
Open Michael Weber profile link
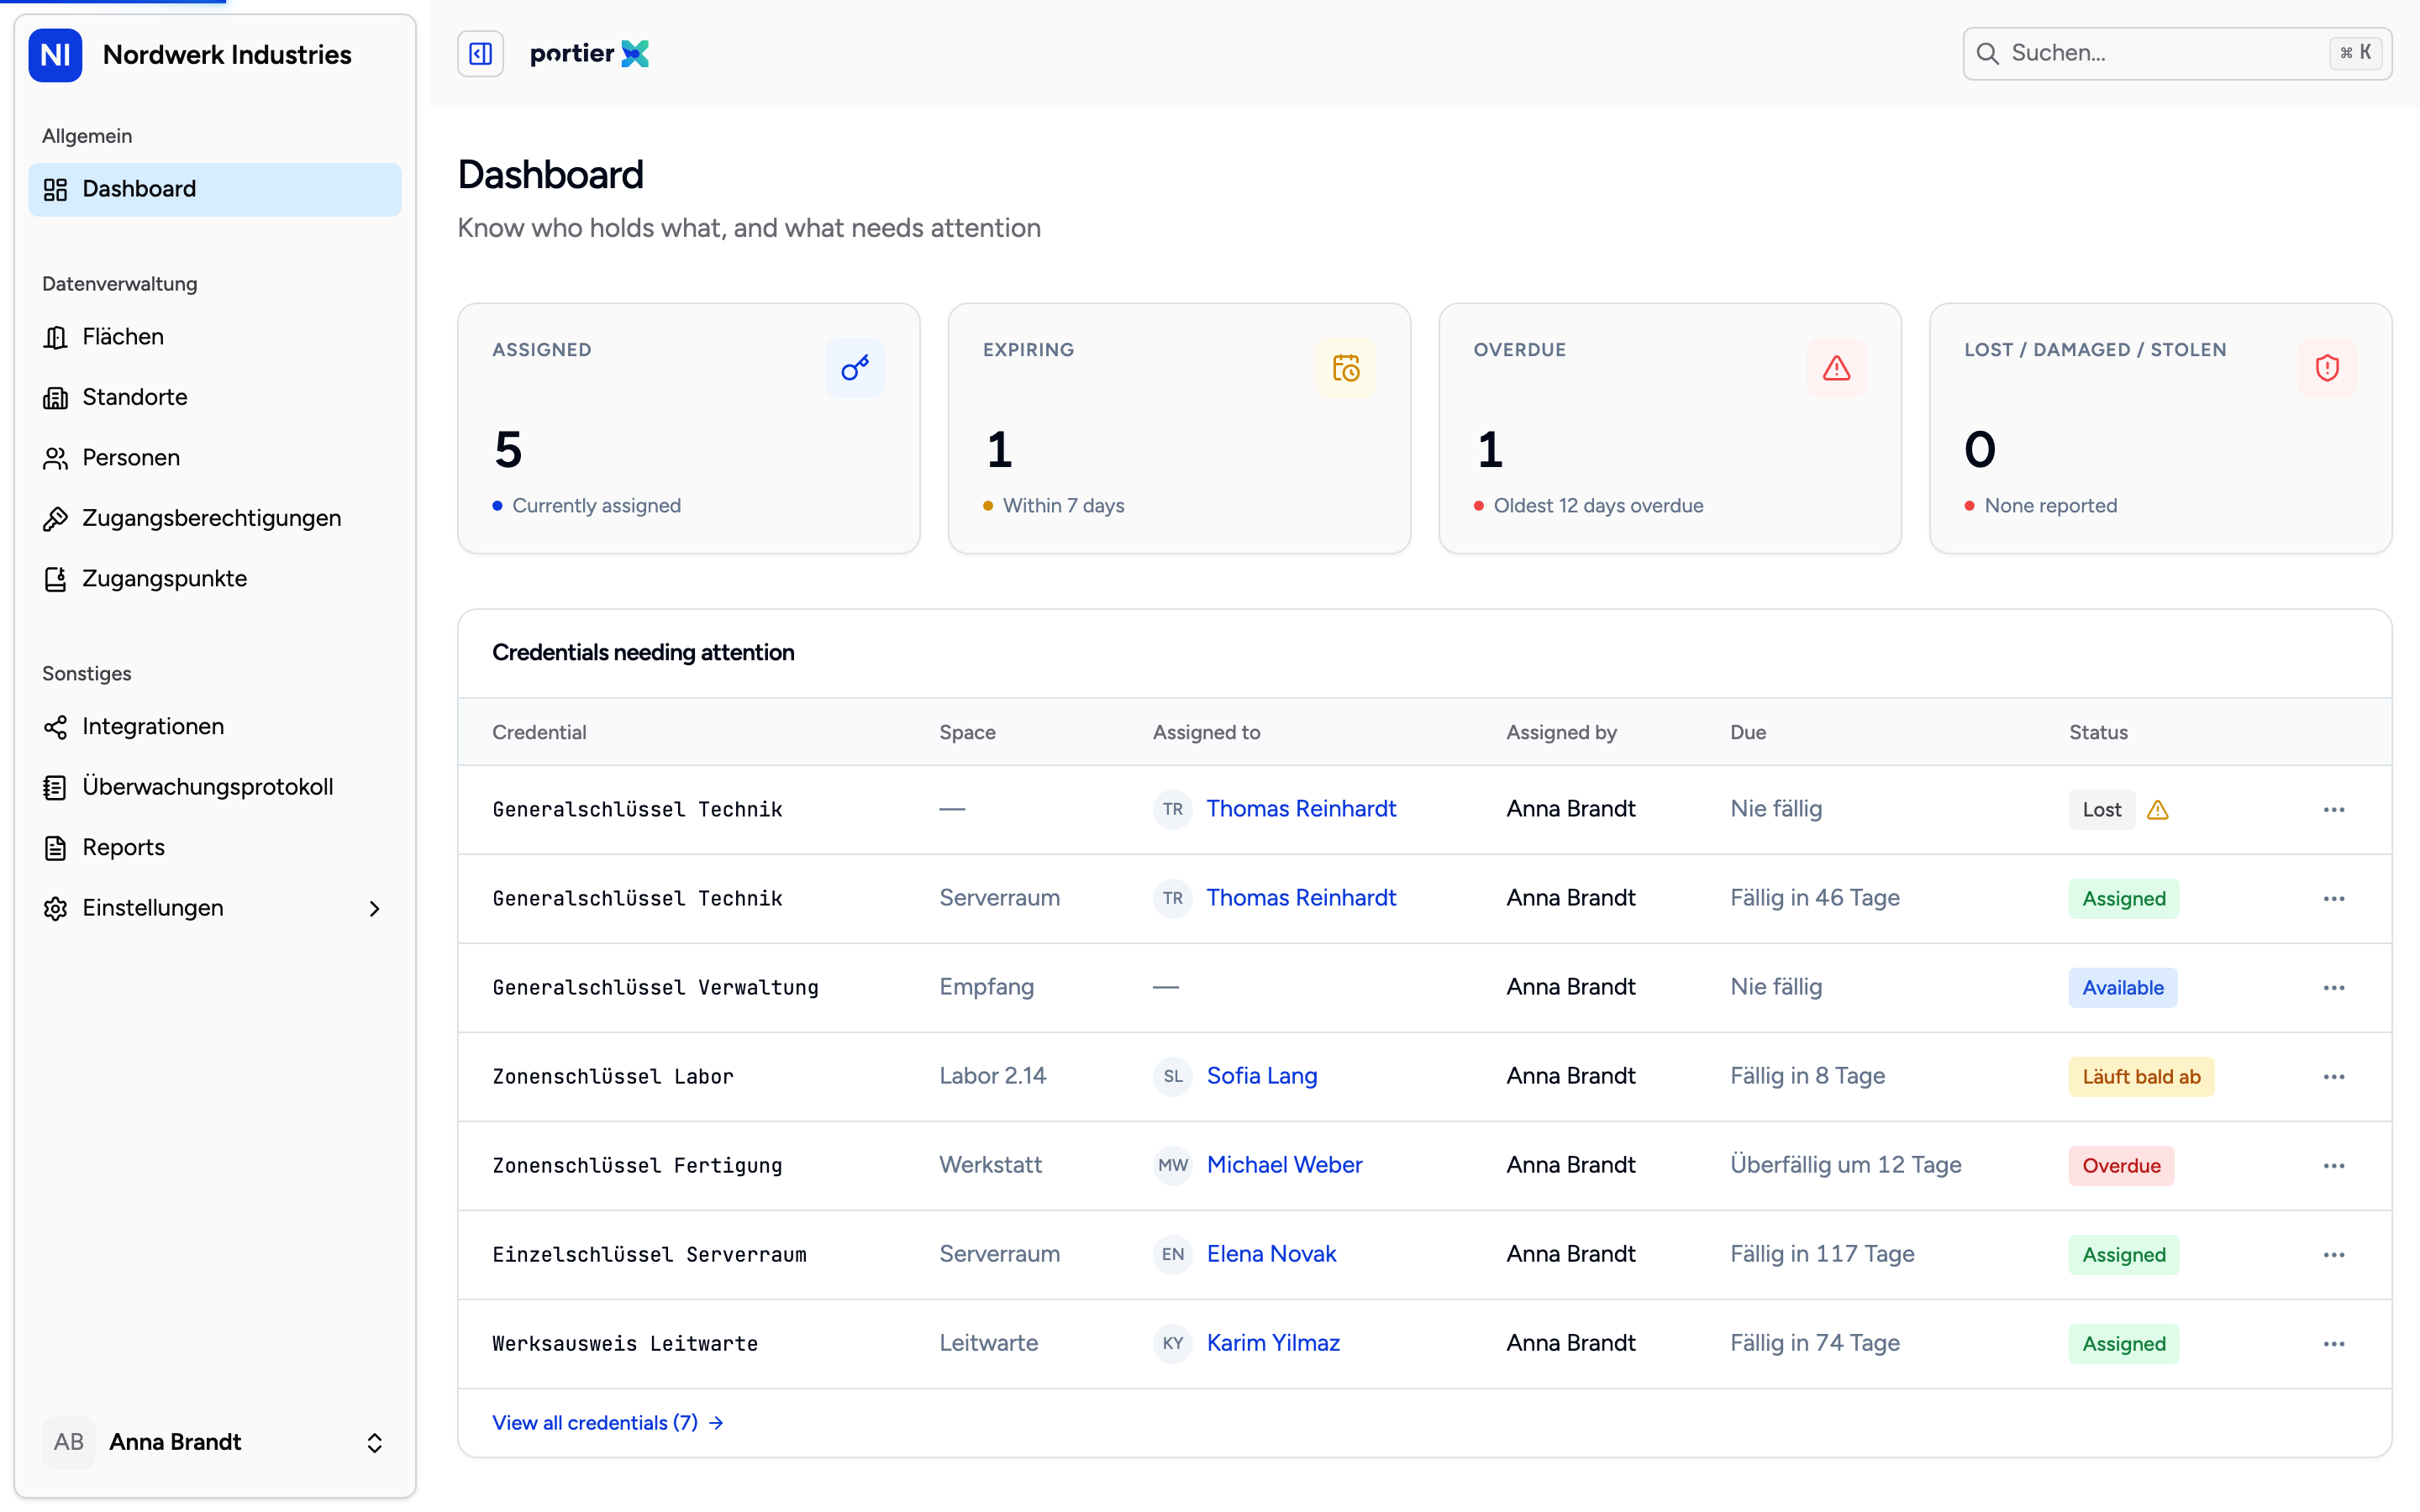coord(1284,1165)
